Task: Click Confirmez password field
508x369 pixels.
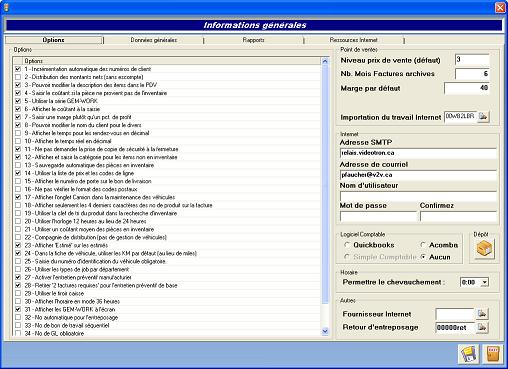Action: [x=458, y=217]
